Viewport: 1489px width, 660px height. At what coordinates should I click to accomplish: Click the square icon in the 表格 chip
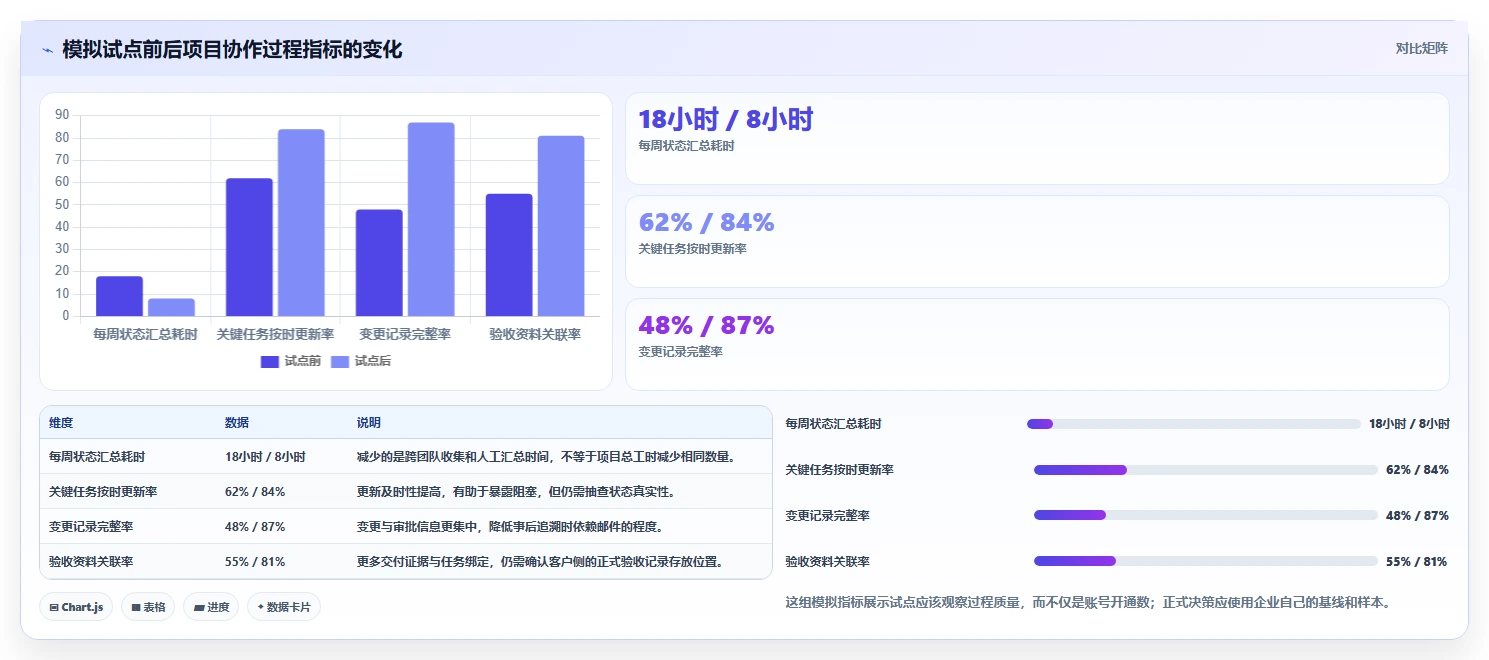(x=136, y=607)
